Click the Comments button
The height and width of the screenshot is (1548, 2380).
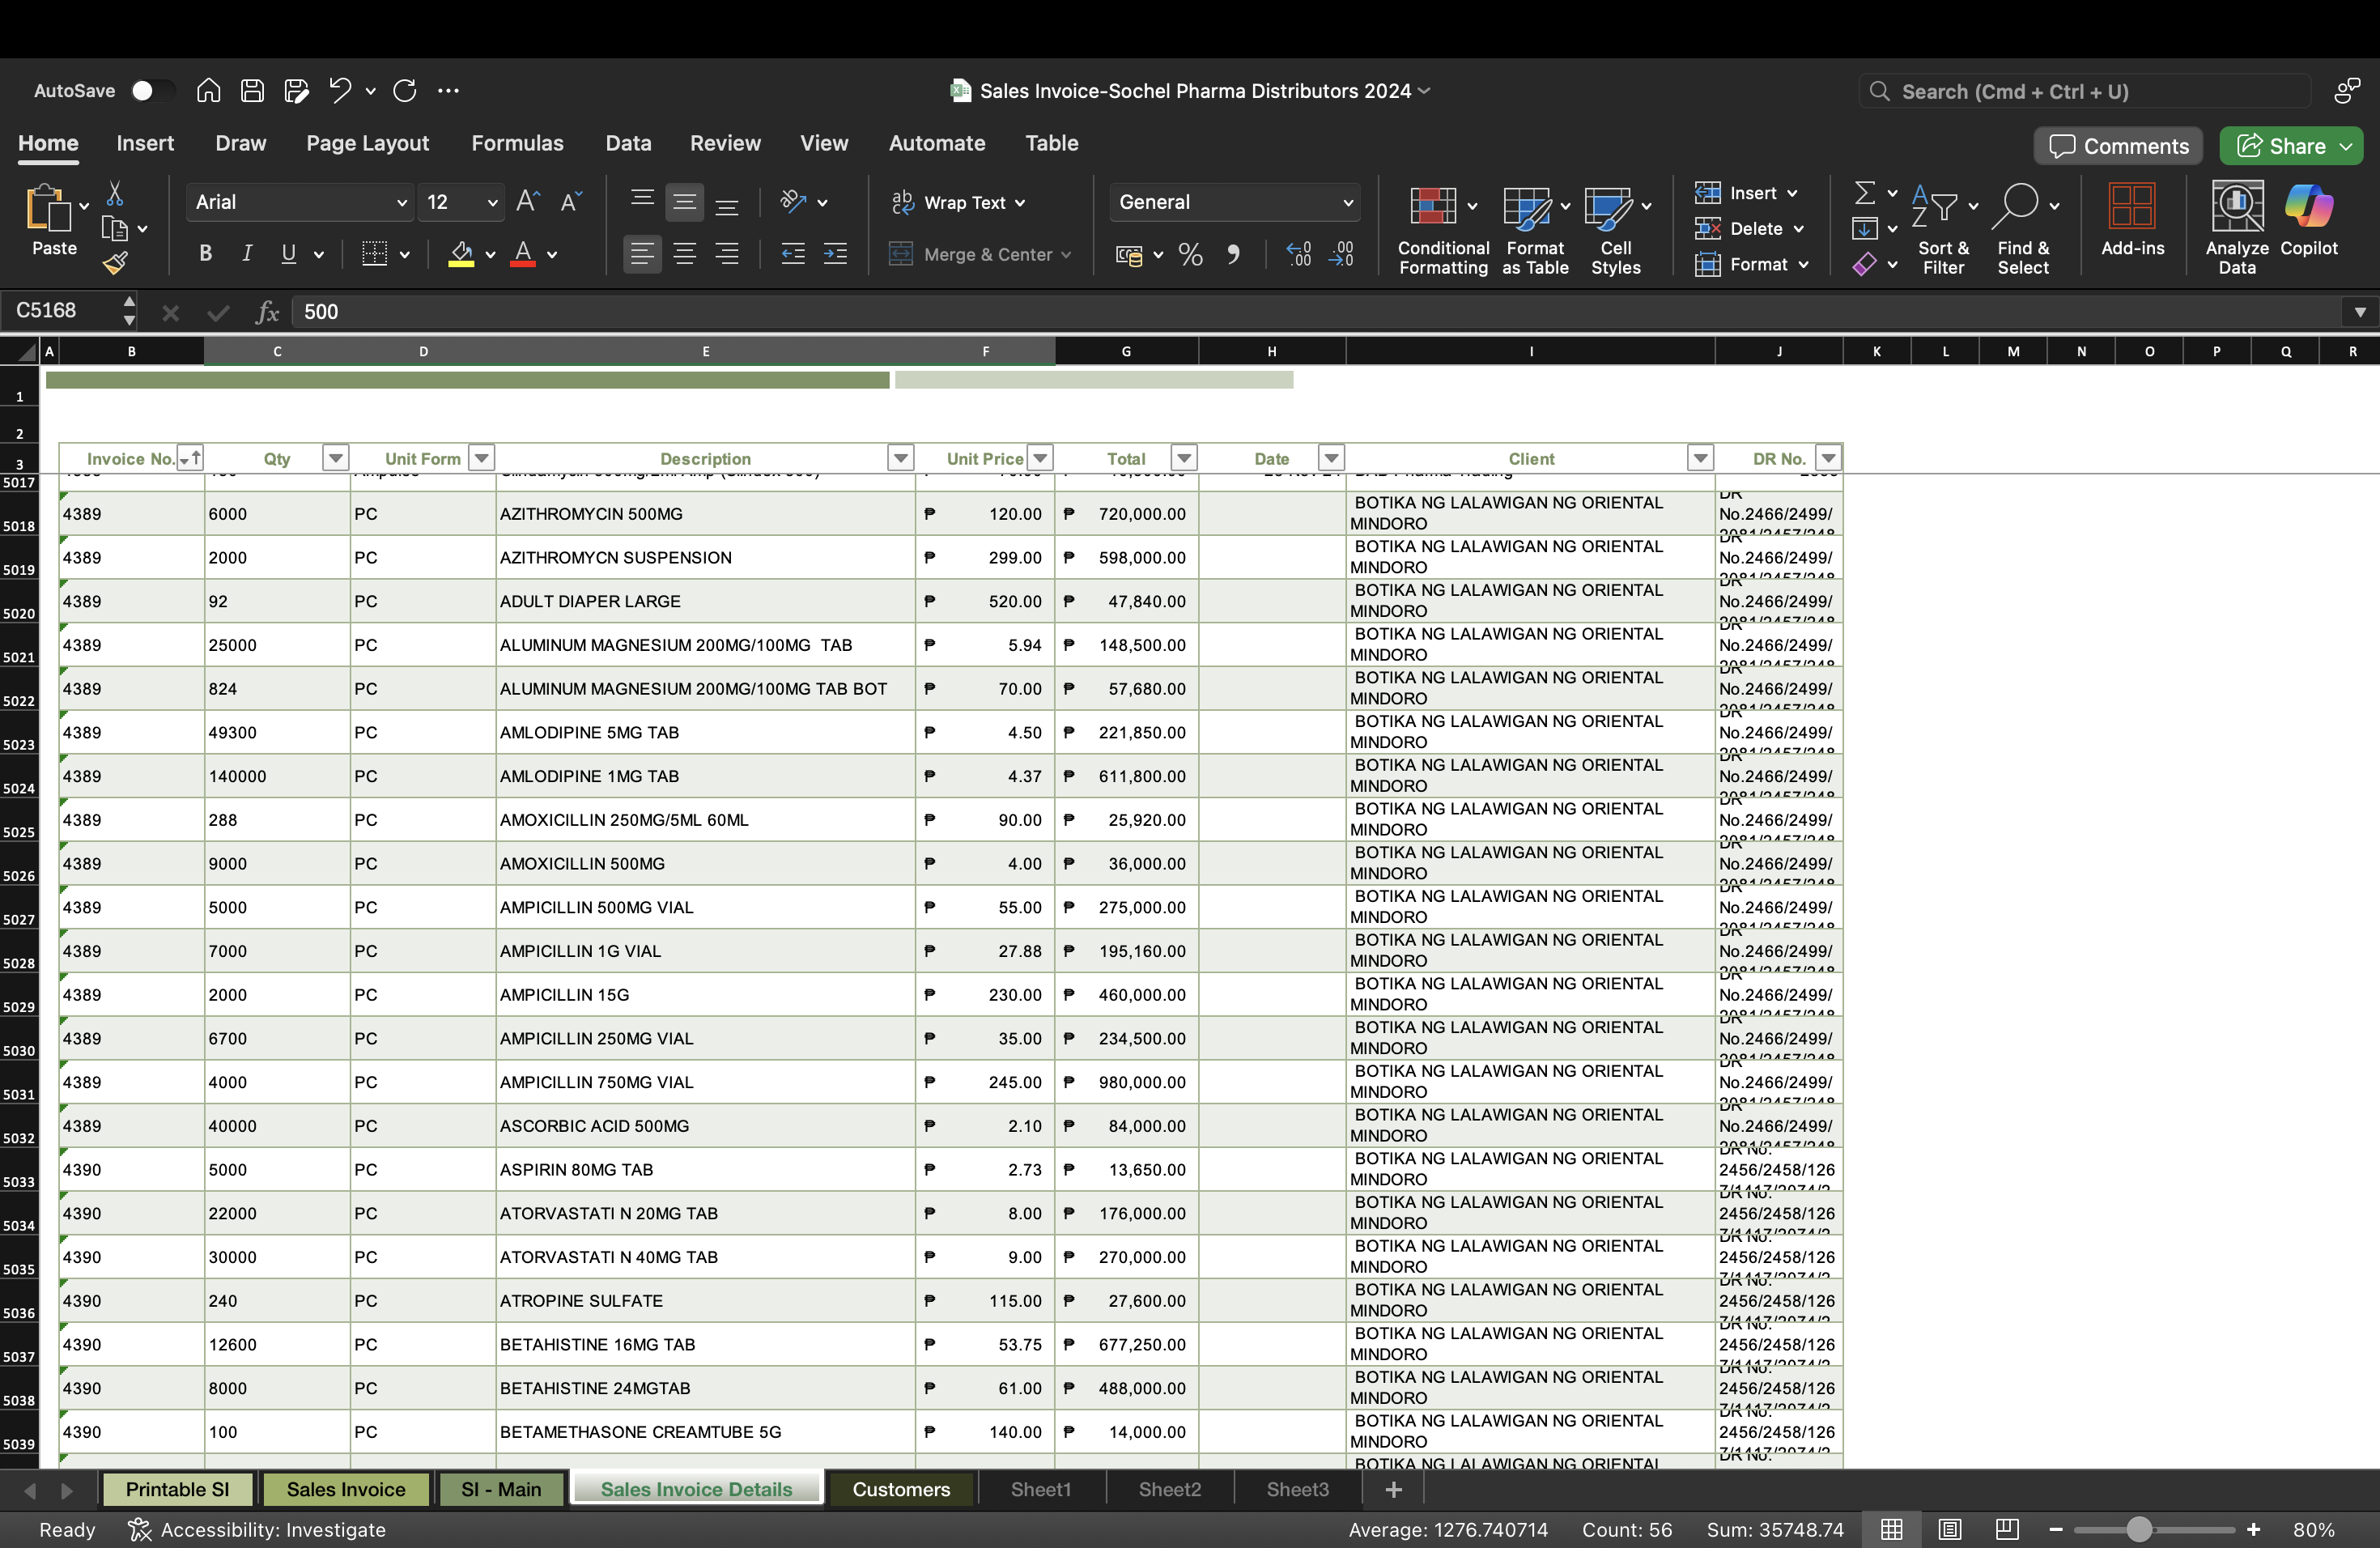click(2118, 146)
